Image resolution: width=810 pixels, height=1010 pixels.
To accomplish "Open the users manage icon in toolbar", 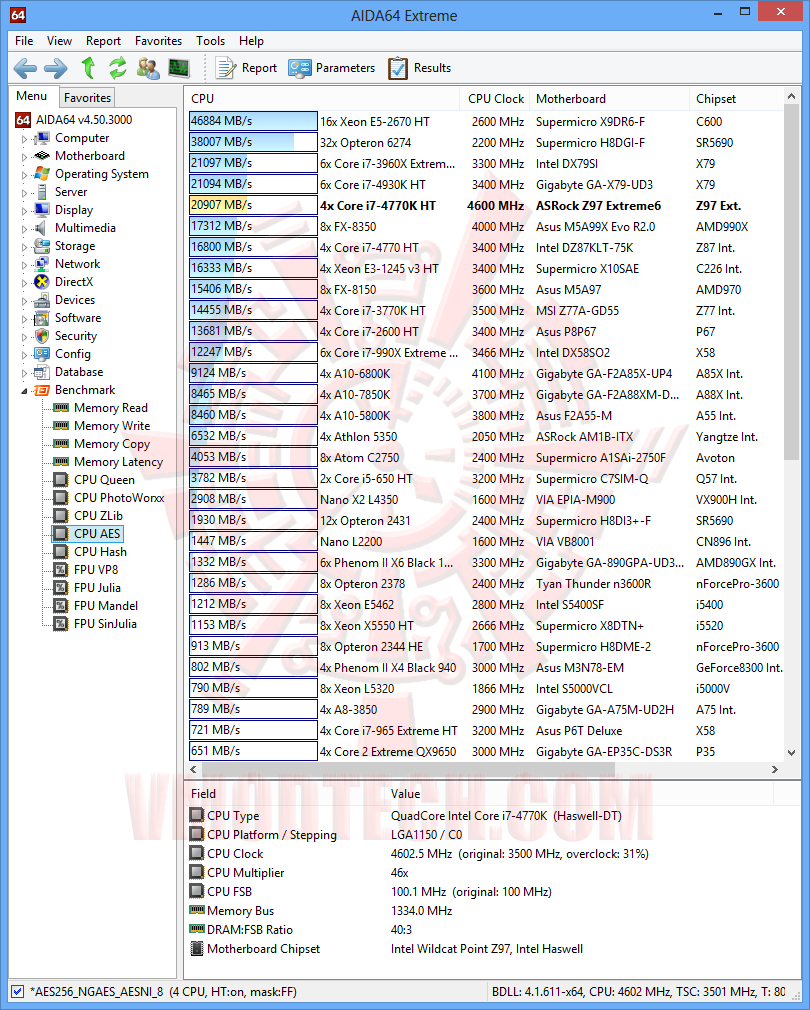I will 148,68.
